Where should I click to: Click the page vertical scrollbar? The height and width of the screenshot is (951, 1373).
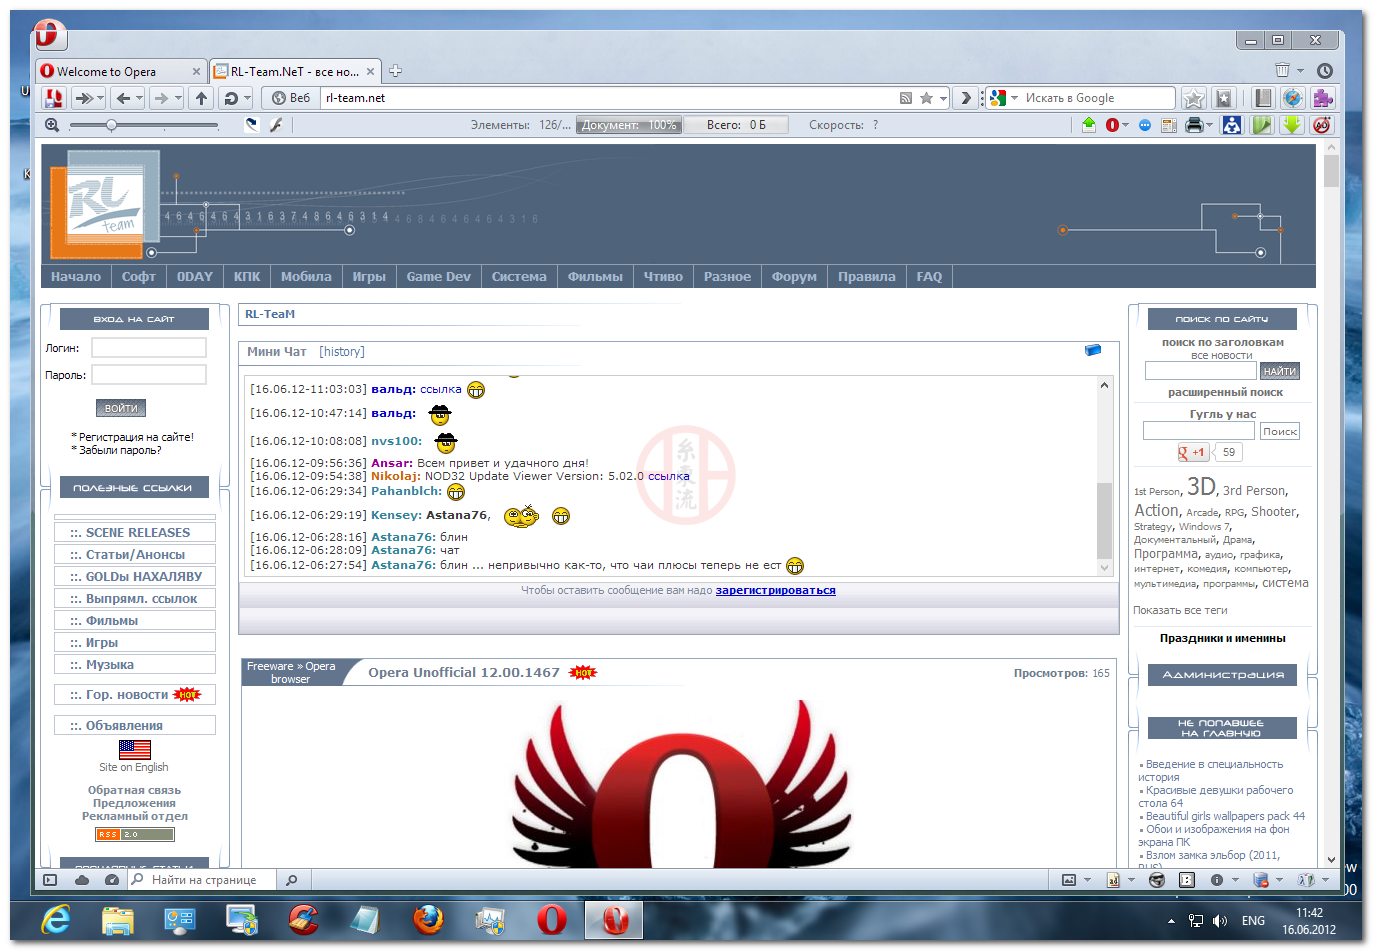click(1330, 503)
